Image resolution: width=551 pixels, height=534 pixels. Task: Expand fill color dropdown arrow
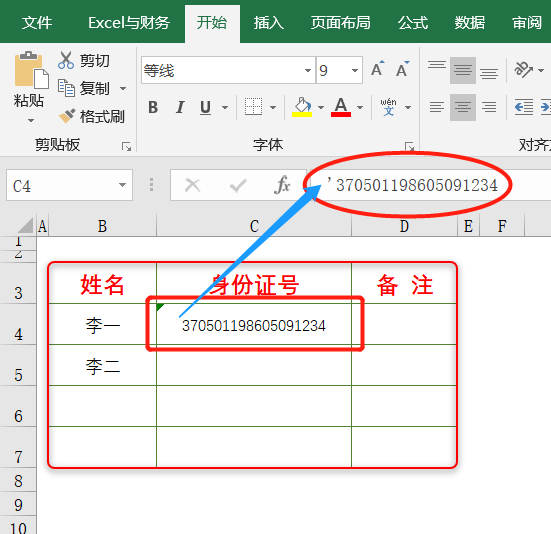pyautogui.click(x=320, y=107)
